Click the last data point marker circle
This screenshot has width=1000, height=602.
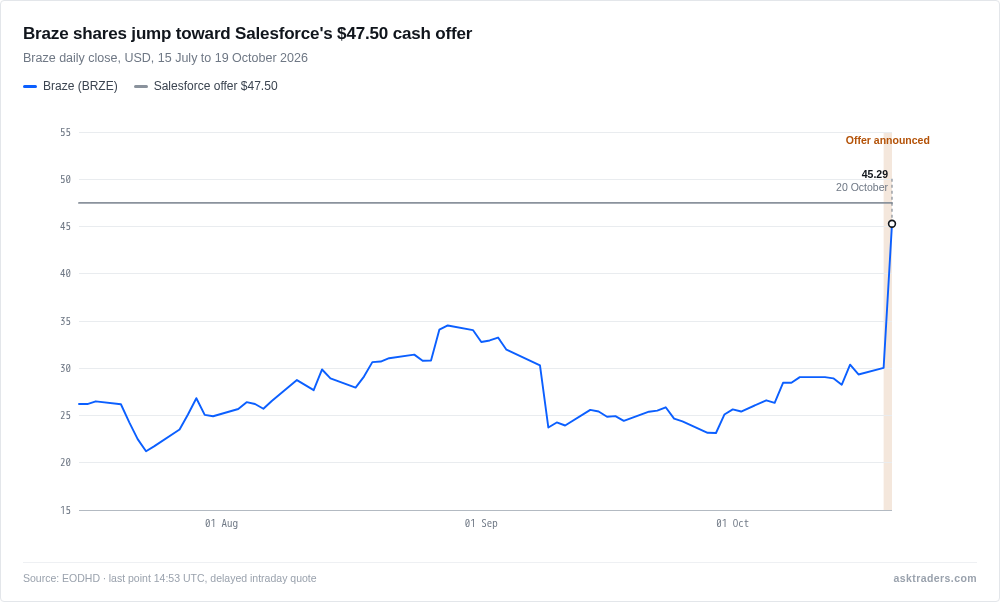[x=892, y=224]
